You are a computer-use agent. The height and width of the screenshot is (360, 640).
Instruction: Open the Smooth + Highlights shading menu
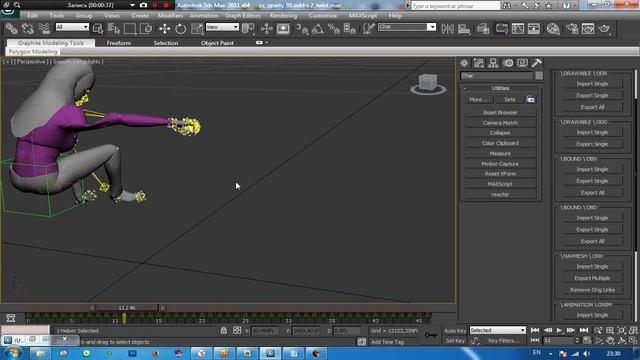[x=77, y=62]
